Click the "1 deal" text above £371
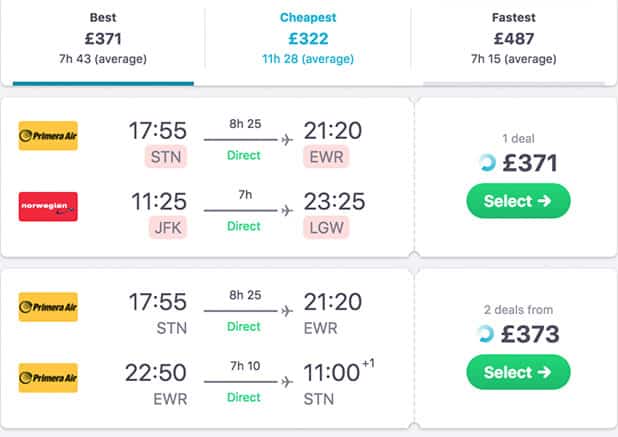 517,138
